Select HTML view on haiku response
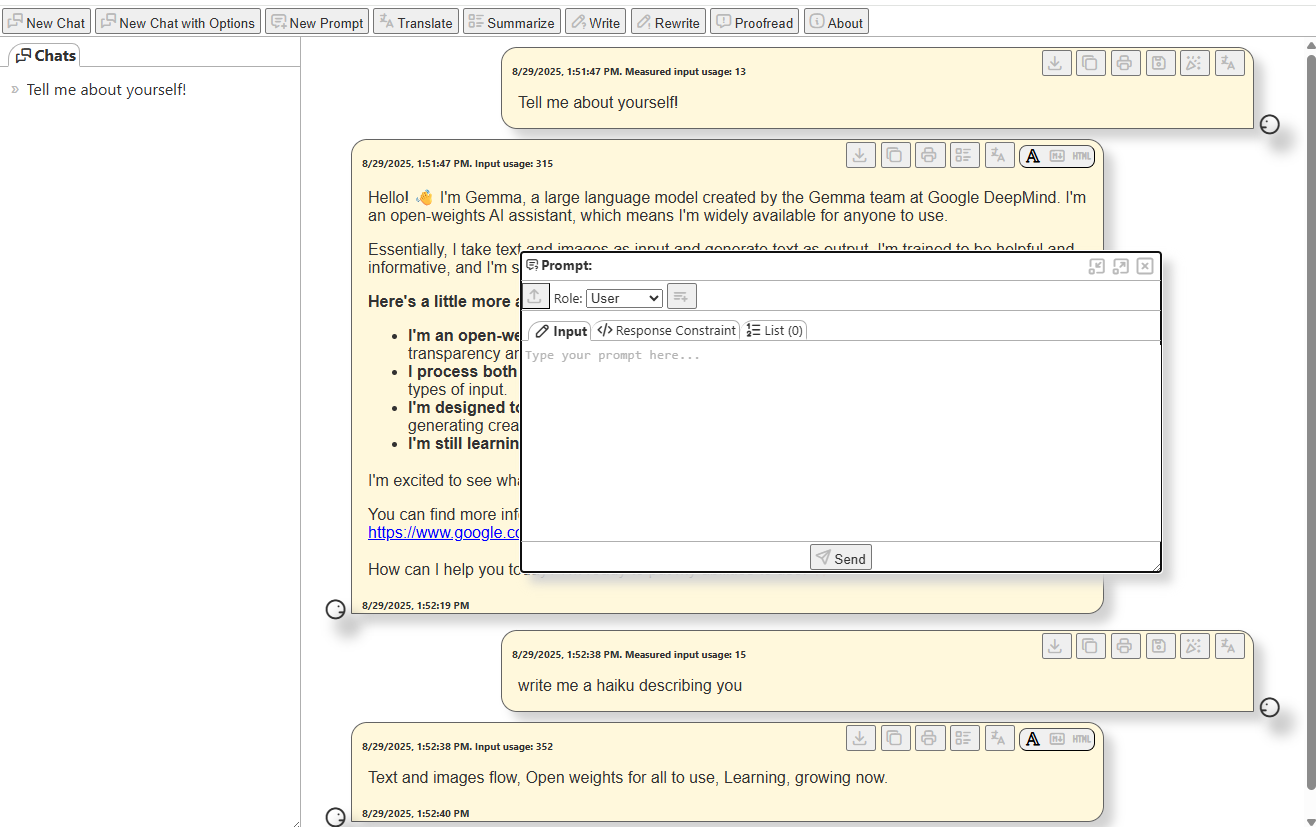This screenshot has height=827, width=1316. 1081,739
